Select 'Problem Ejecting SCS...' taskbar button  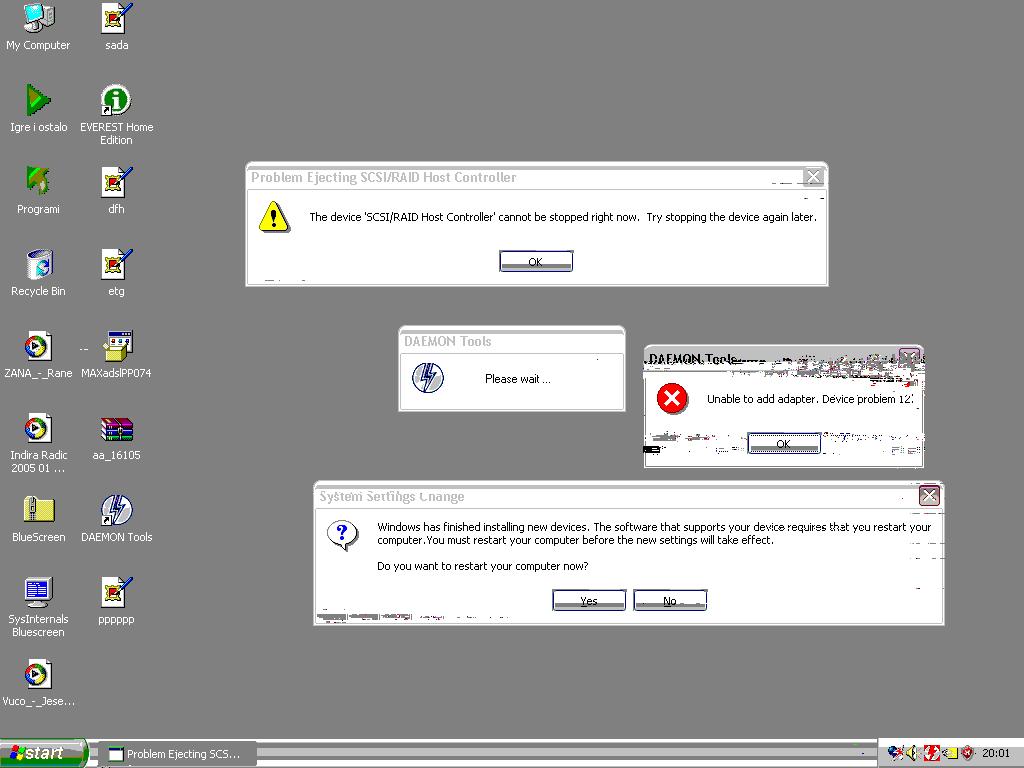click(x=178, y=754)
